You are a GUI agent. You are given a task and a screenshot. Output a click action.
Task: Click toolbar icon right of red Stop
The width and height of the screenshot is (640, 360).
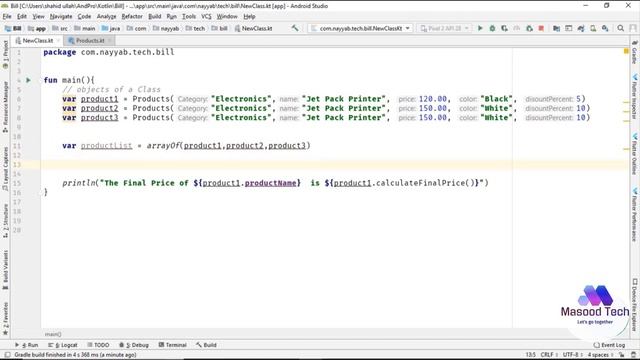(556, 28)
